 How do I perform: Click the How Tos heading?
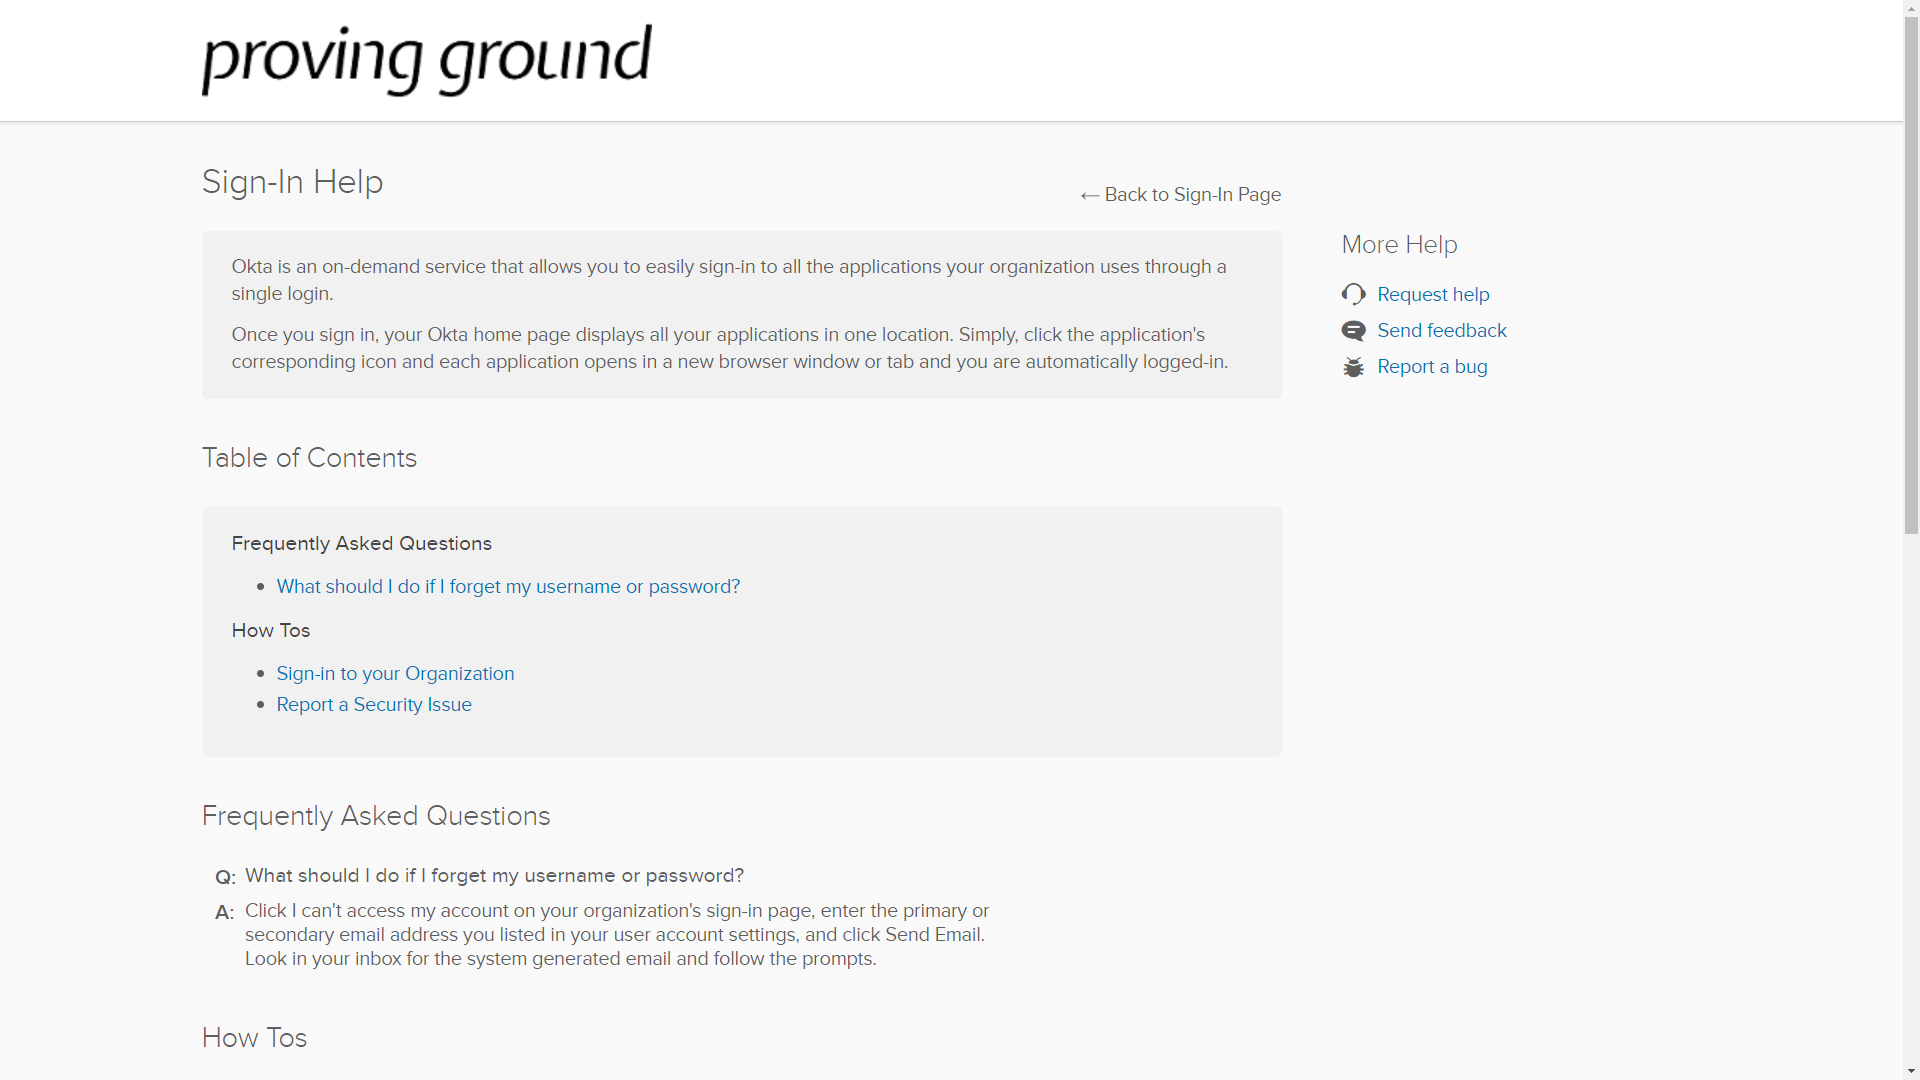coord(253,1037)
